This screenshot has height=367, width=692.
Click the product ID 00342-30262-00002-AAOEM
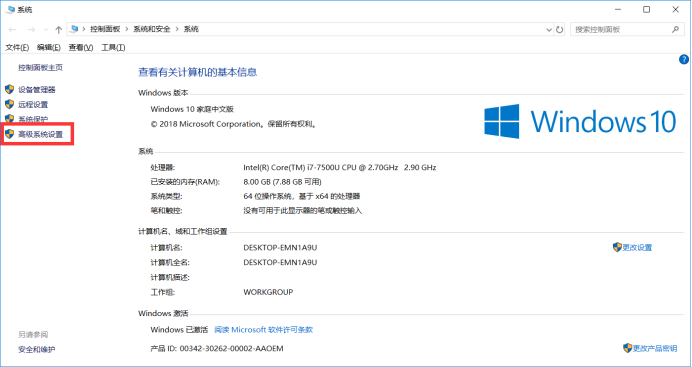(x=231, y=348)
